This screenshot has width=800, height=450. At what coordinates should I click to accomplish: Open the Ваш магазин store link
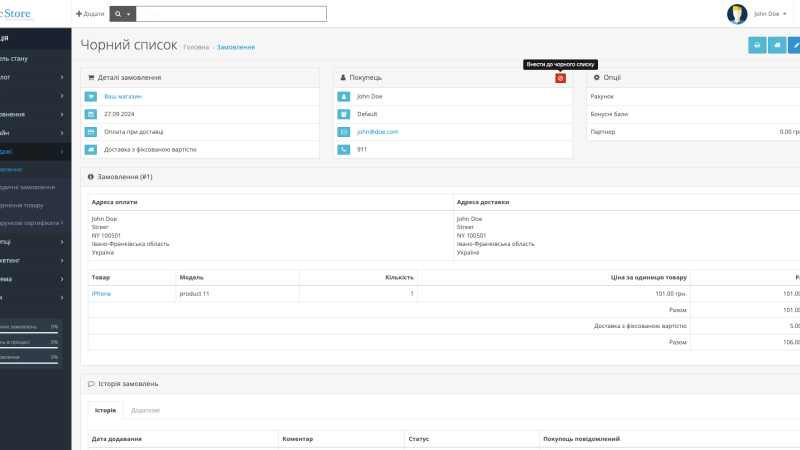coord(123,96)
